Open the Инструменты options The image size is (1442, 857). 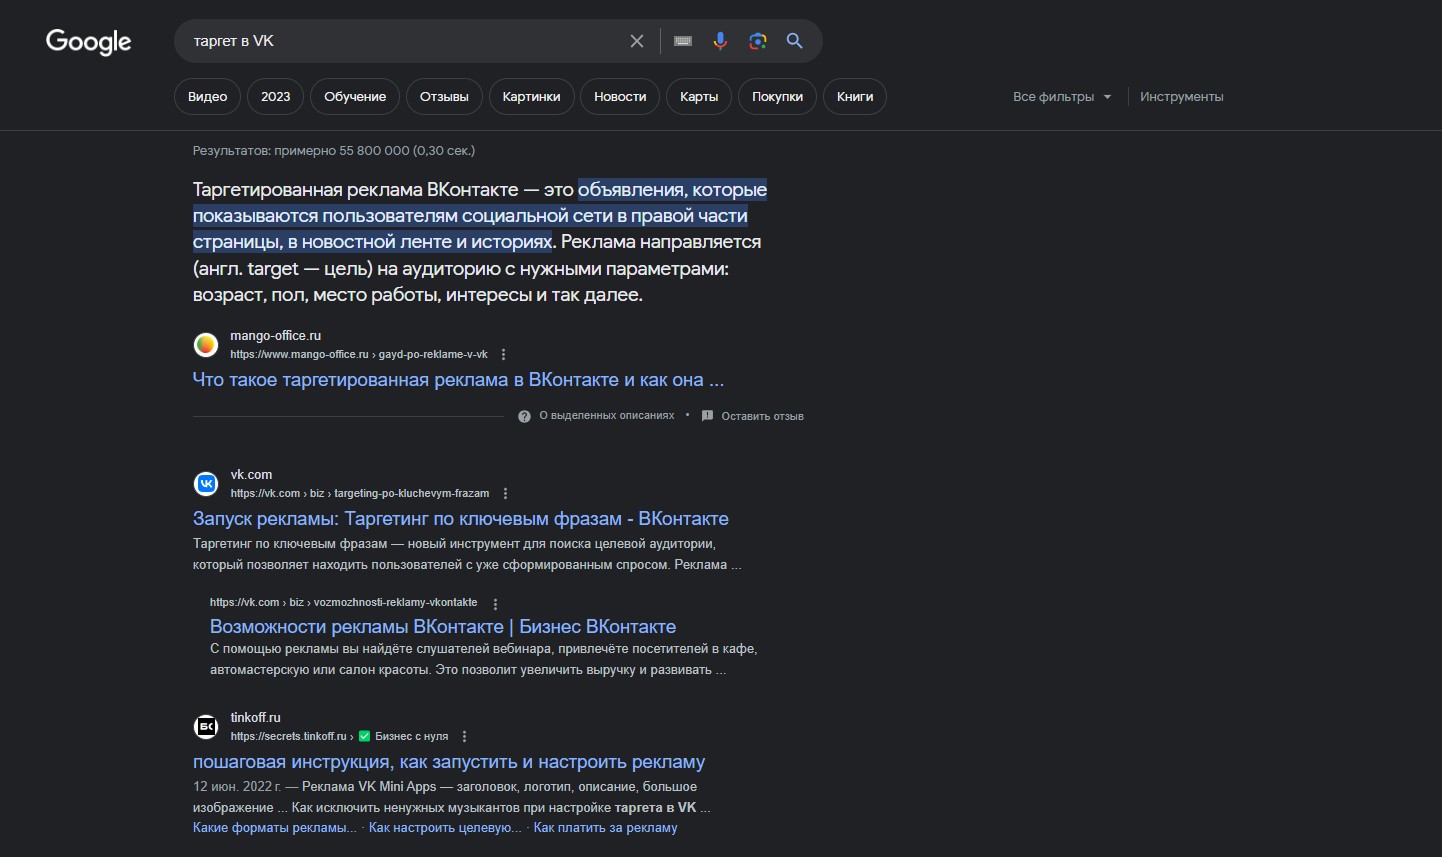[x=1182, y=97]
